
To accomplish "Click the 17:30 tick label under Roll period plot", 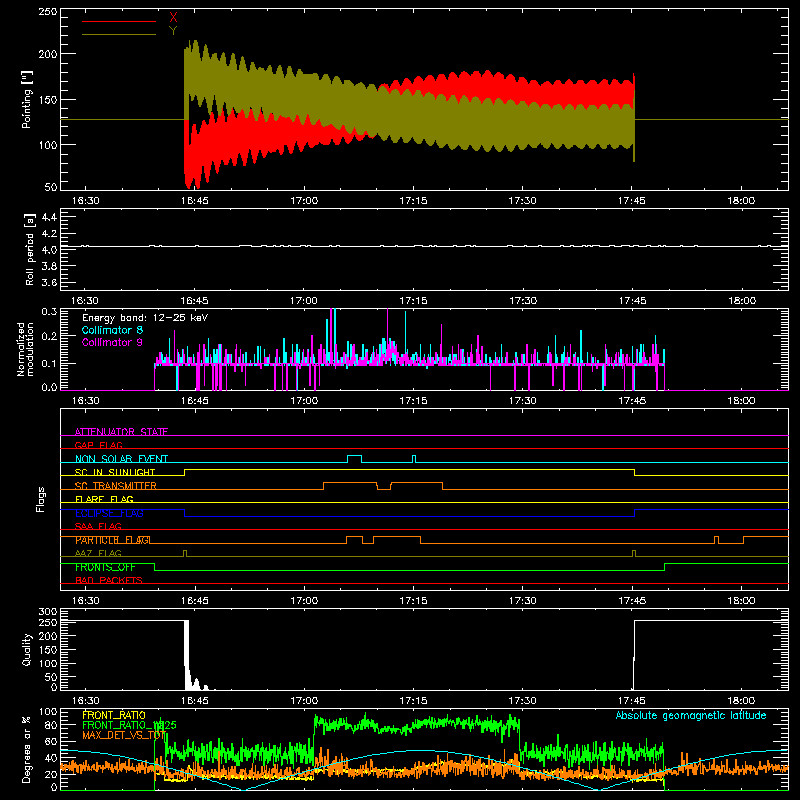I will (523, 301).
